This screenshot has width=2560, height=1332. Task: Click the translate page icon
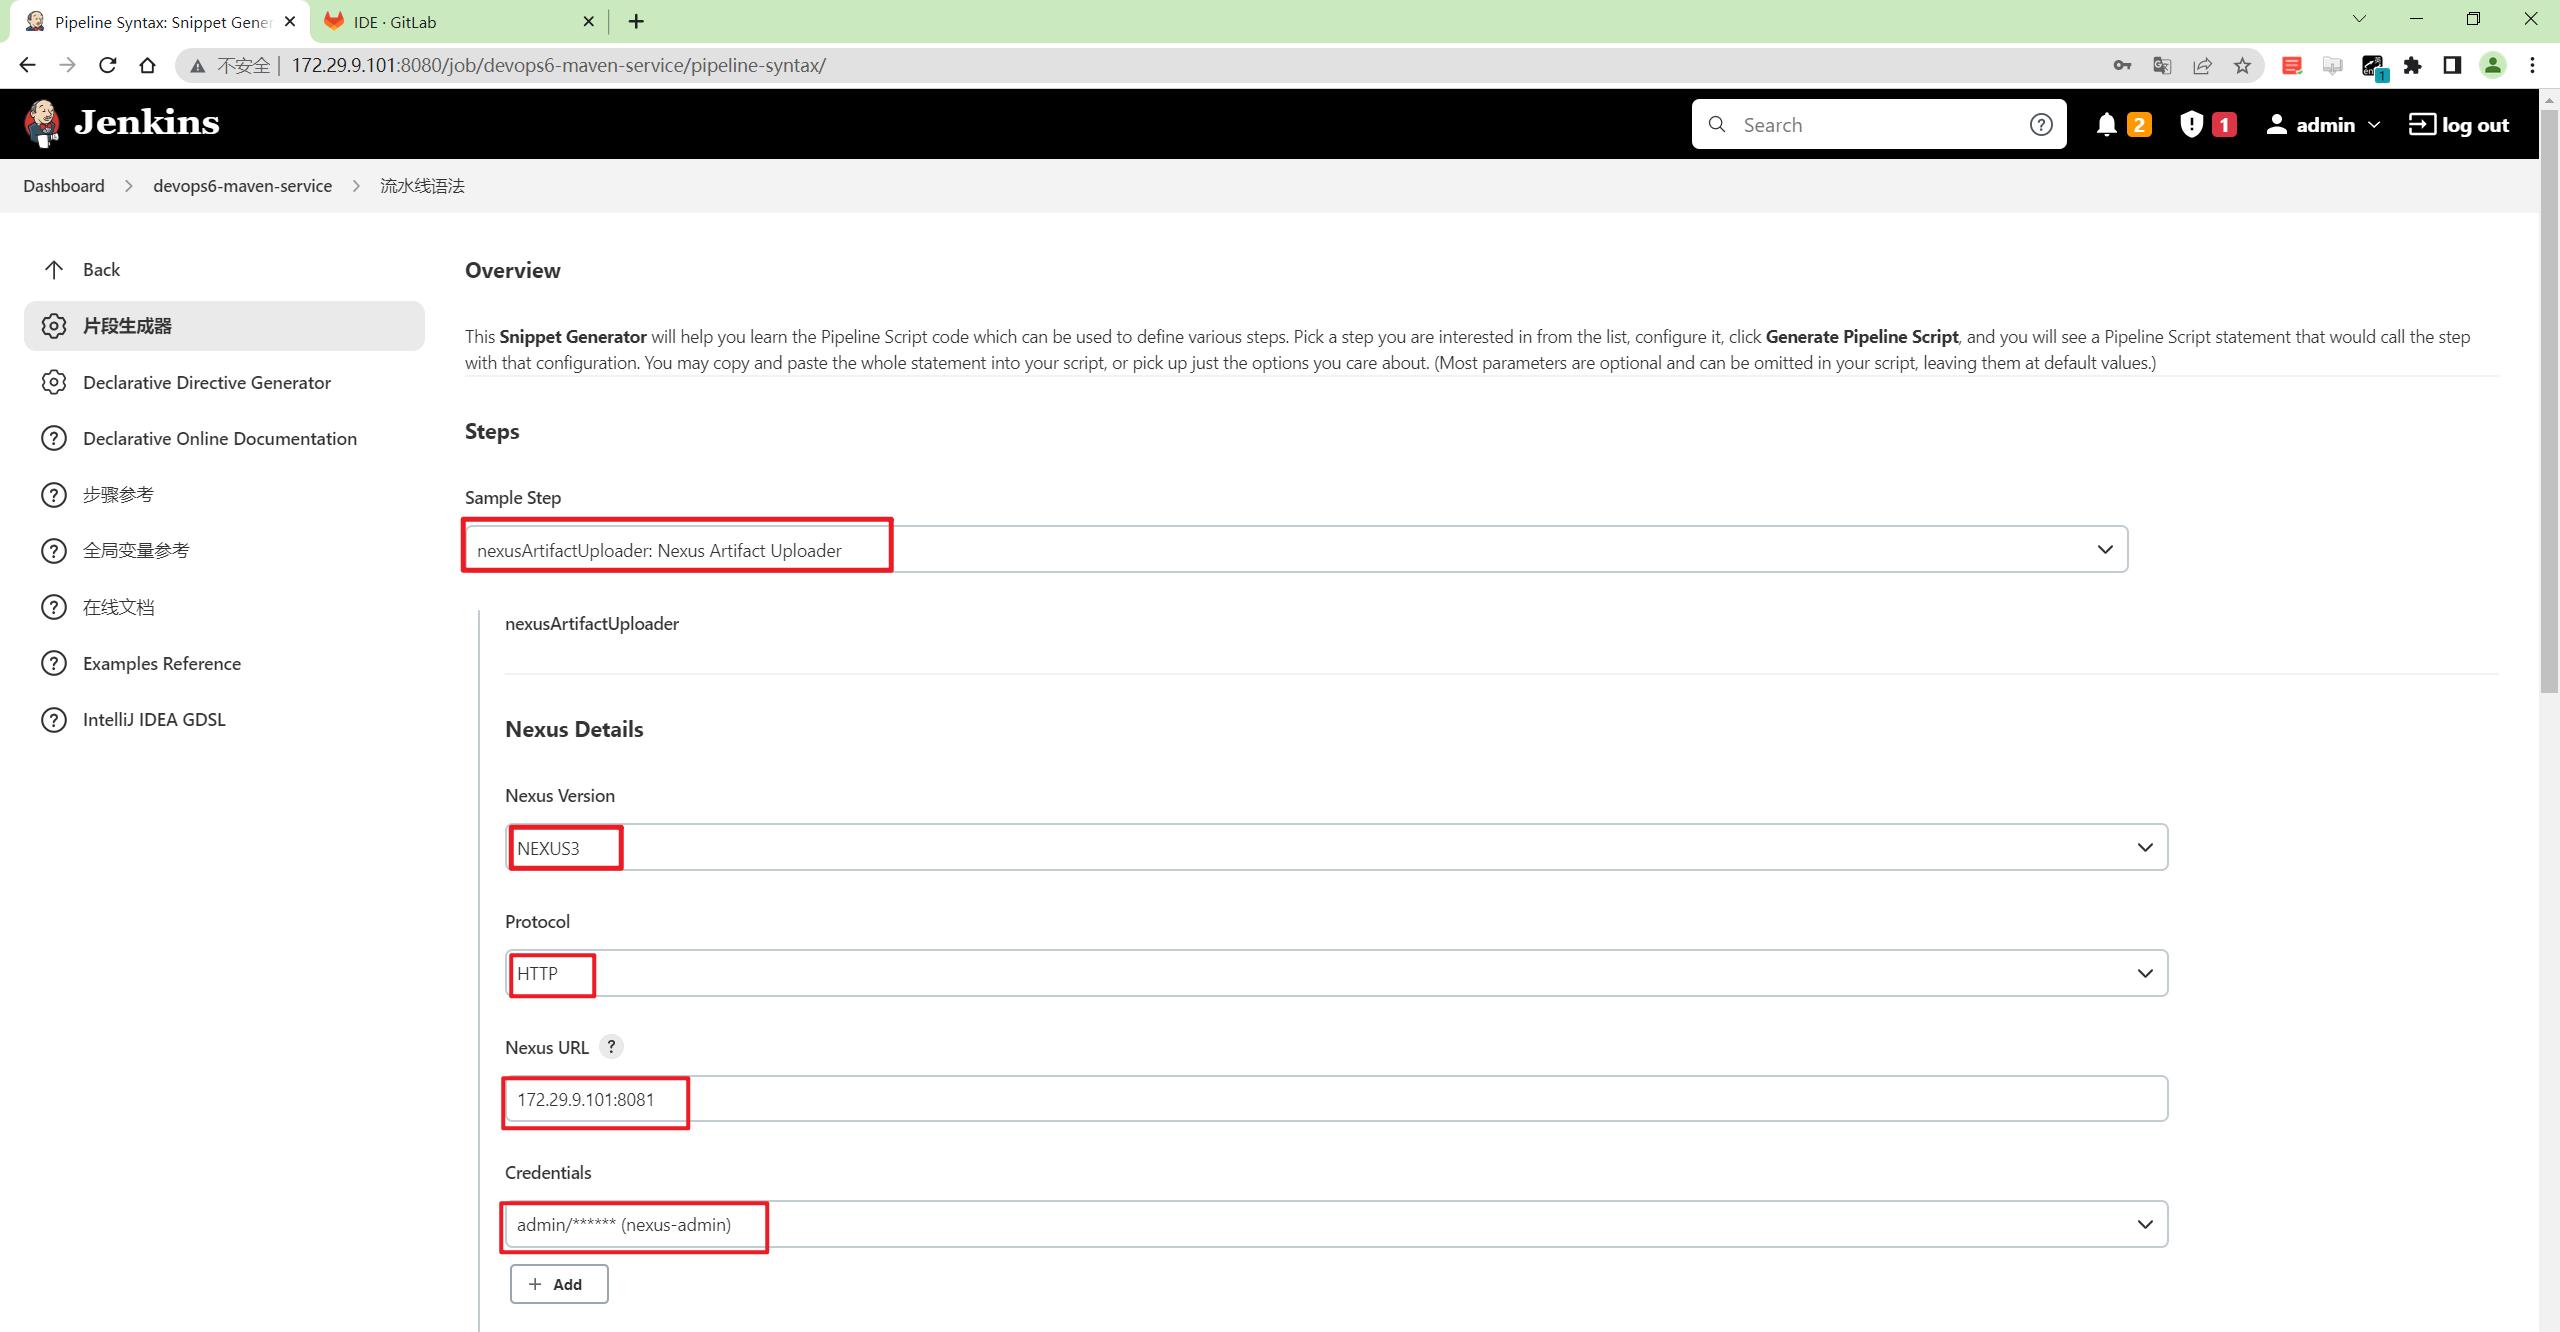coord(2162,65)
